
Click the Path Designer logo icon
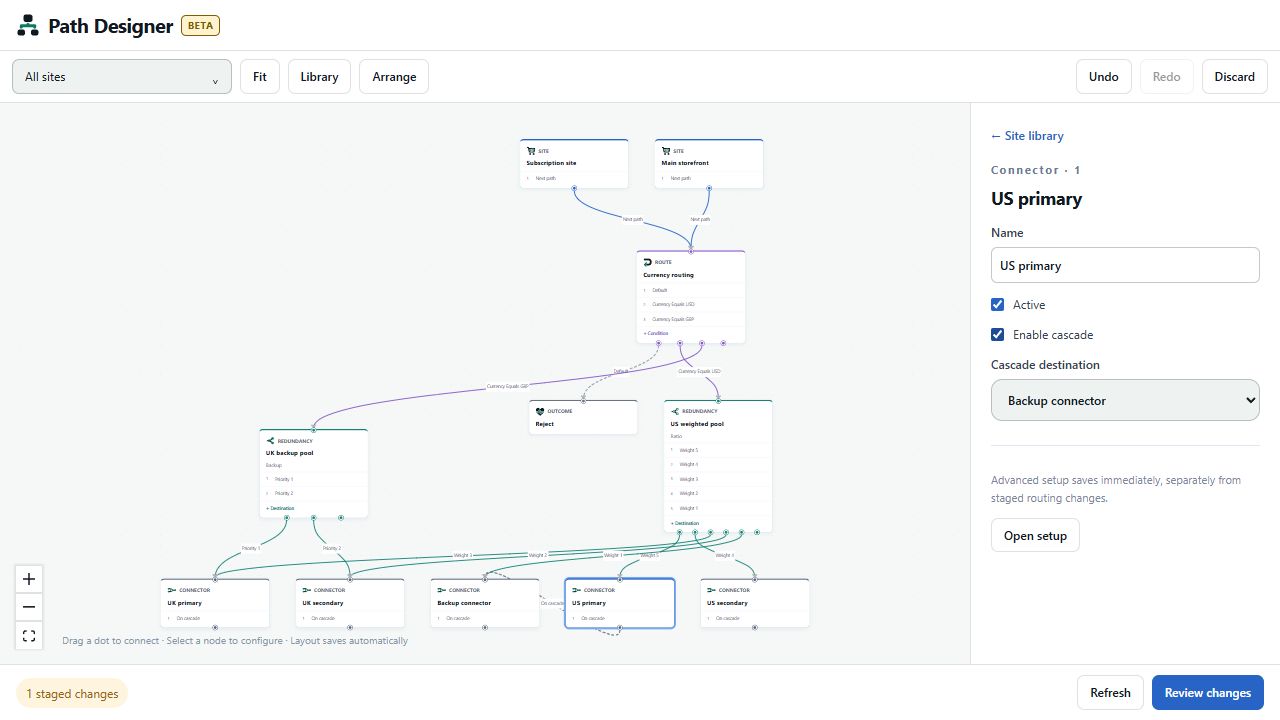28,26
